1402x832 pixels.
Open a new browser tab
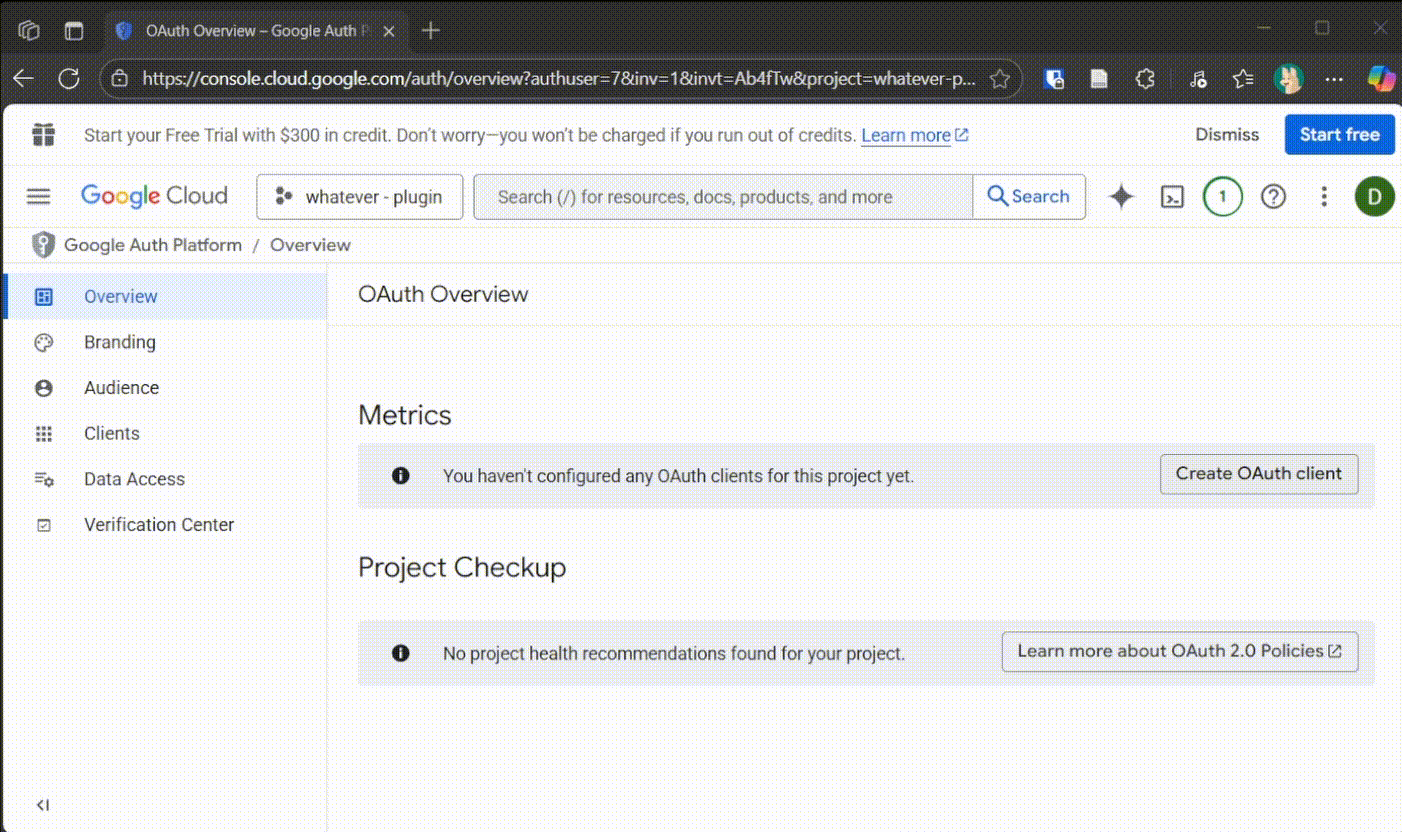(431, 31)
